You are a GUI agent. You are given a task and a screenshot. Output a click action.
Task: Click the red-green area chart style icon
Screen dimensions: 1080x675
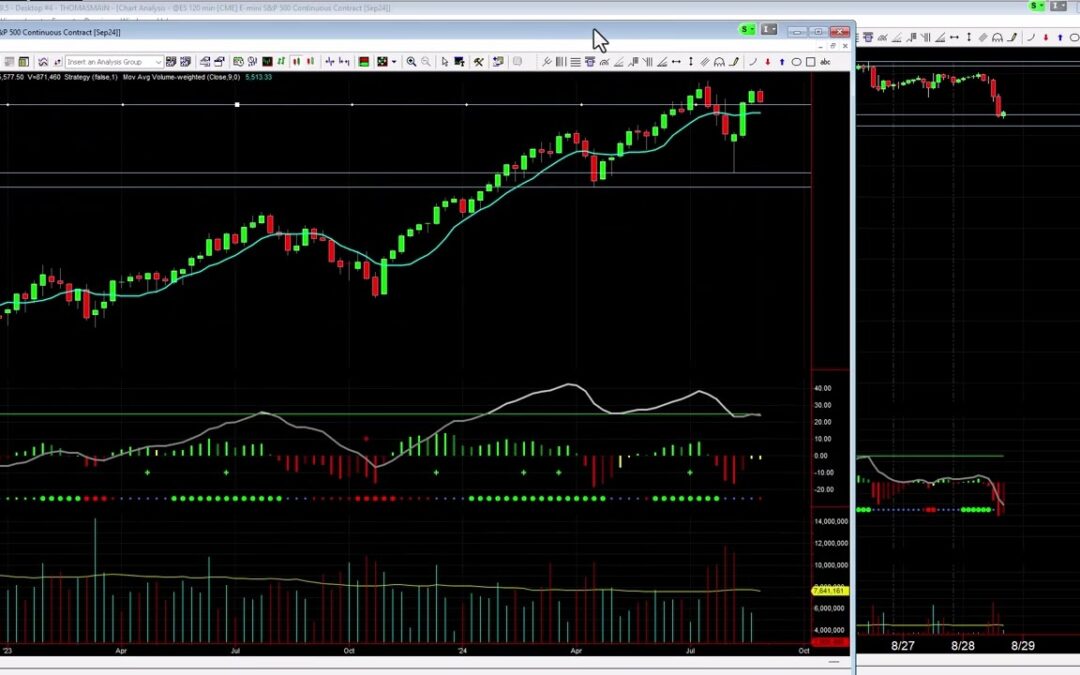[364, 62]
